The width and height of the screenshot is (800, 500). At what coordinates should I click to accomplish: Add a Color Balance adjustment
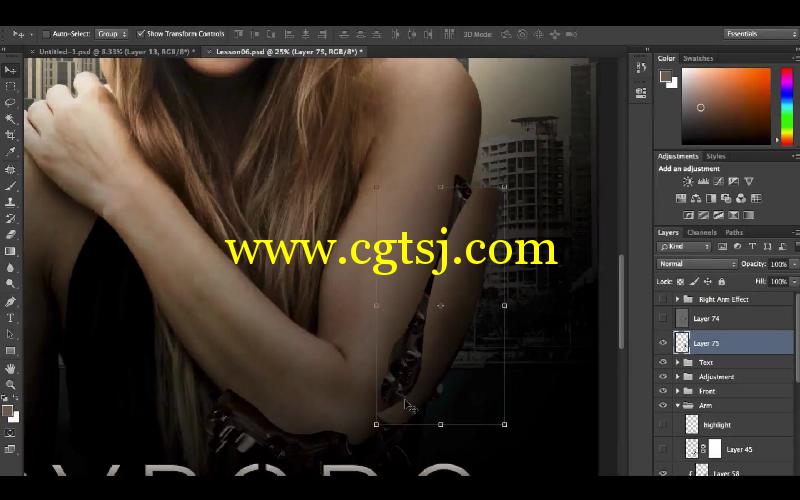click(696, 198)
